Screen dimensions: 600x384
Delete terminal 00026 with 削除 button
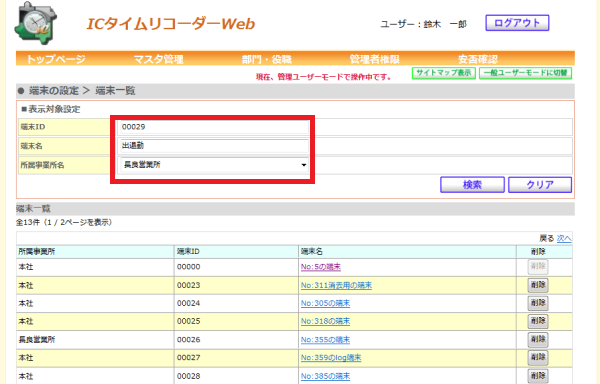pyautogui.click(x=538, y=339)
